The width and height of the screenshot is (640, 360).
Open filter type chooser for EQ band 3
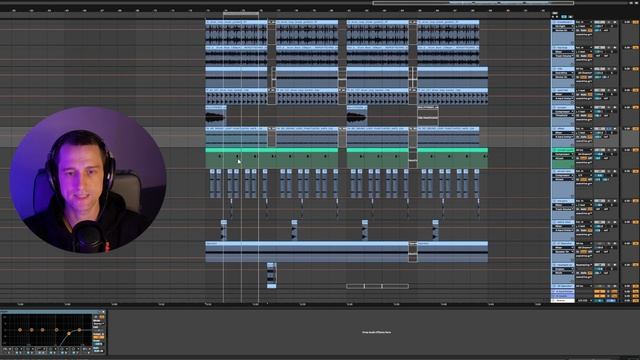[30, 349]
